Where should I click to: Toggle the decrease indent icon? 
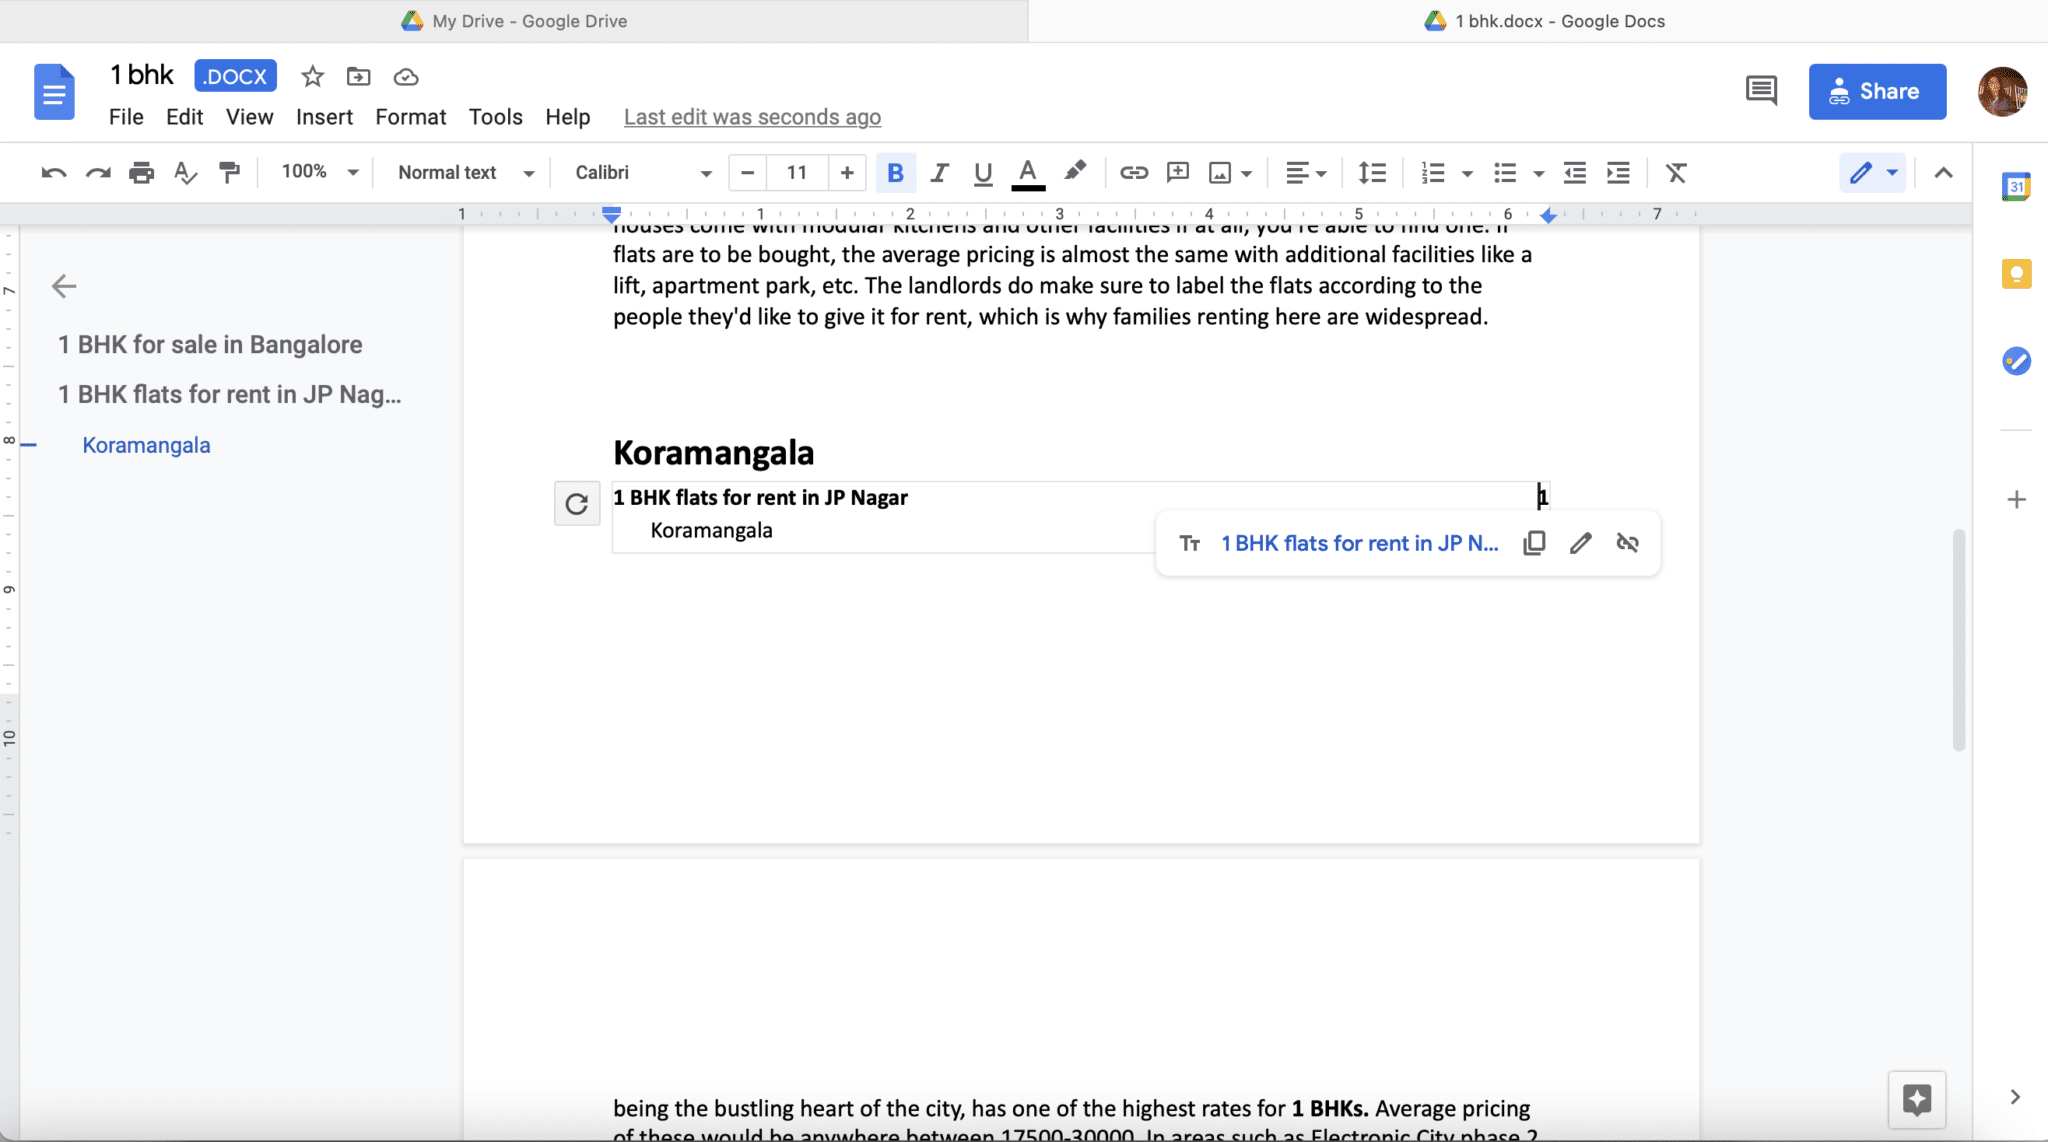[1574, 172]
